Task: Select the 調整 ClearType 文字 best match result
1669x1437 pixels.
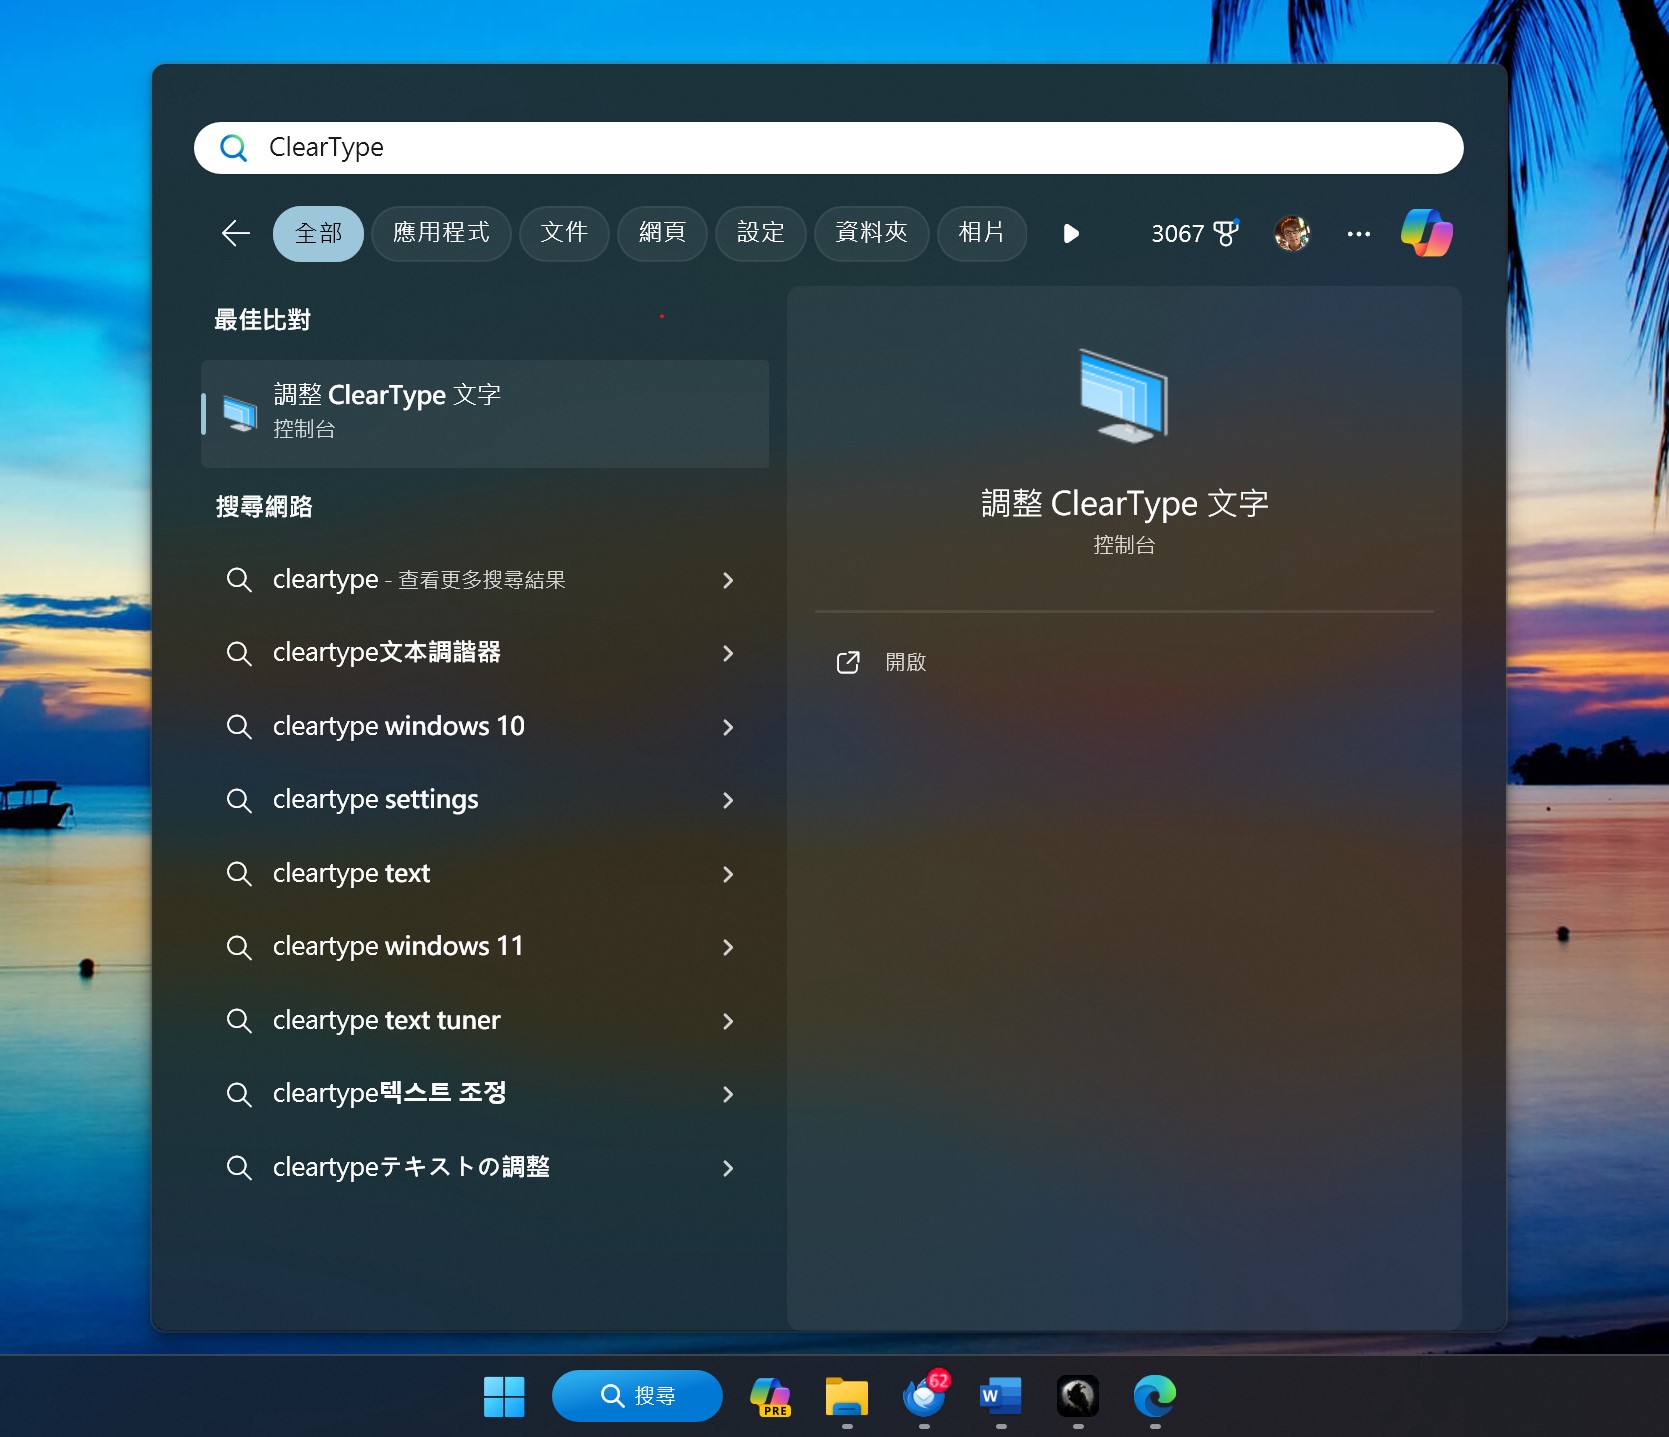Action: (485, 413)
